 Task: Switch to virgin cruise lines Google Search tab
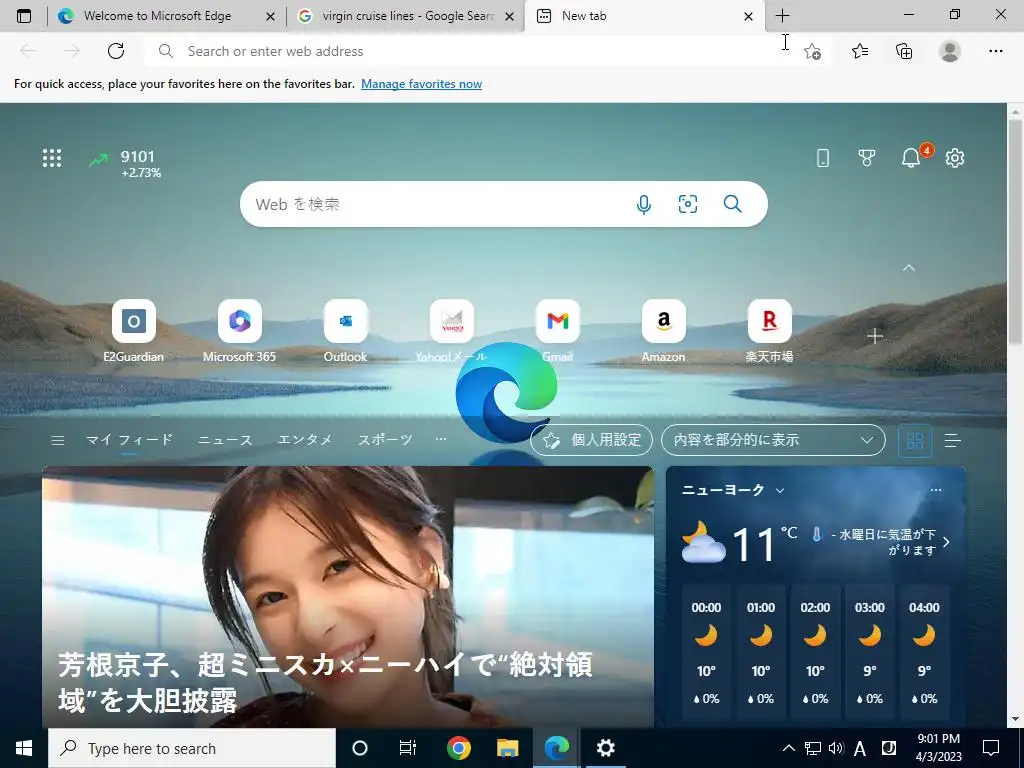click(x=408, y=16)
